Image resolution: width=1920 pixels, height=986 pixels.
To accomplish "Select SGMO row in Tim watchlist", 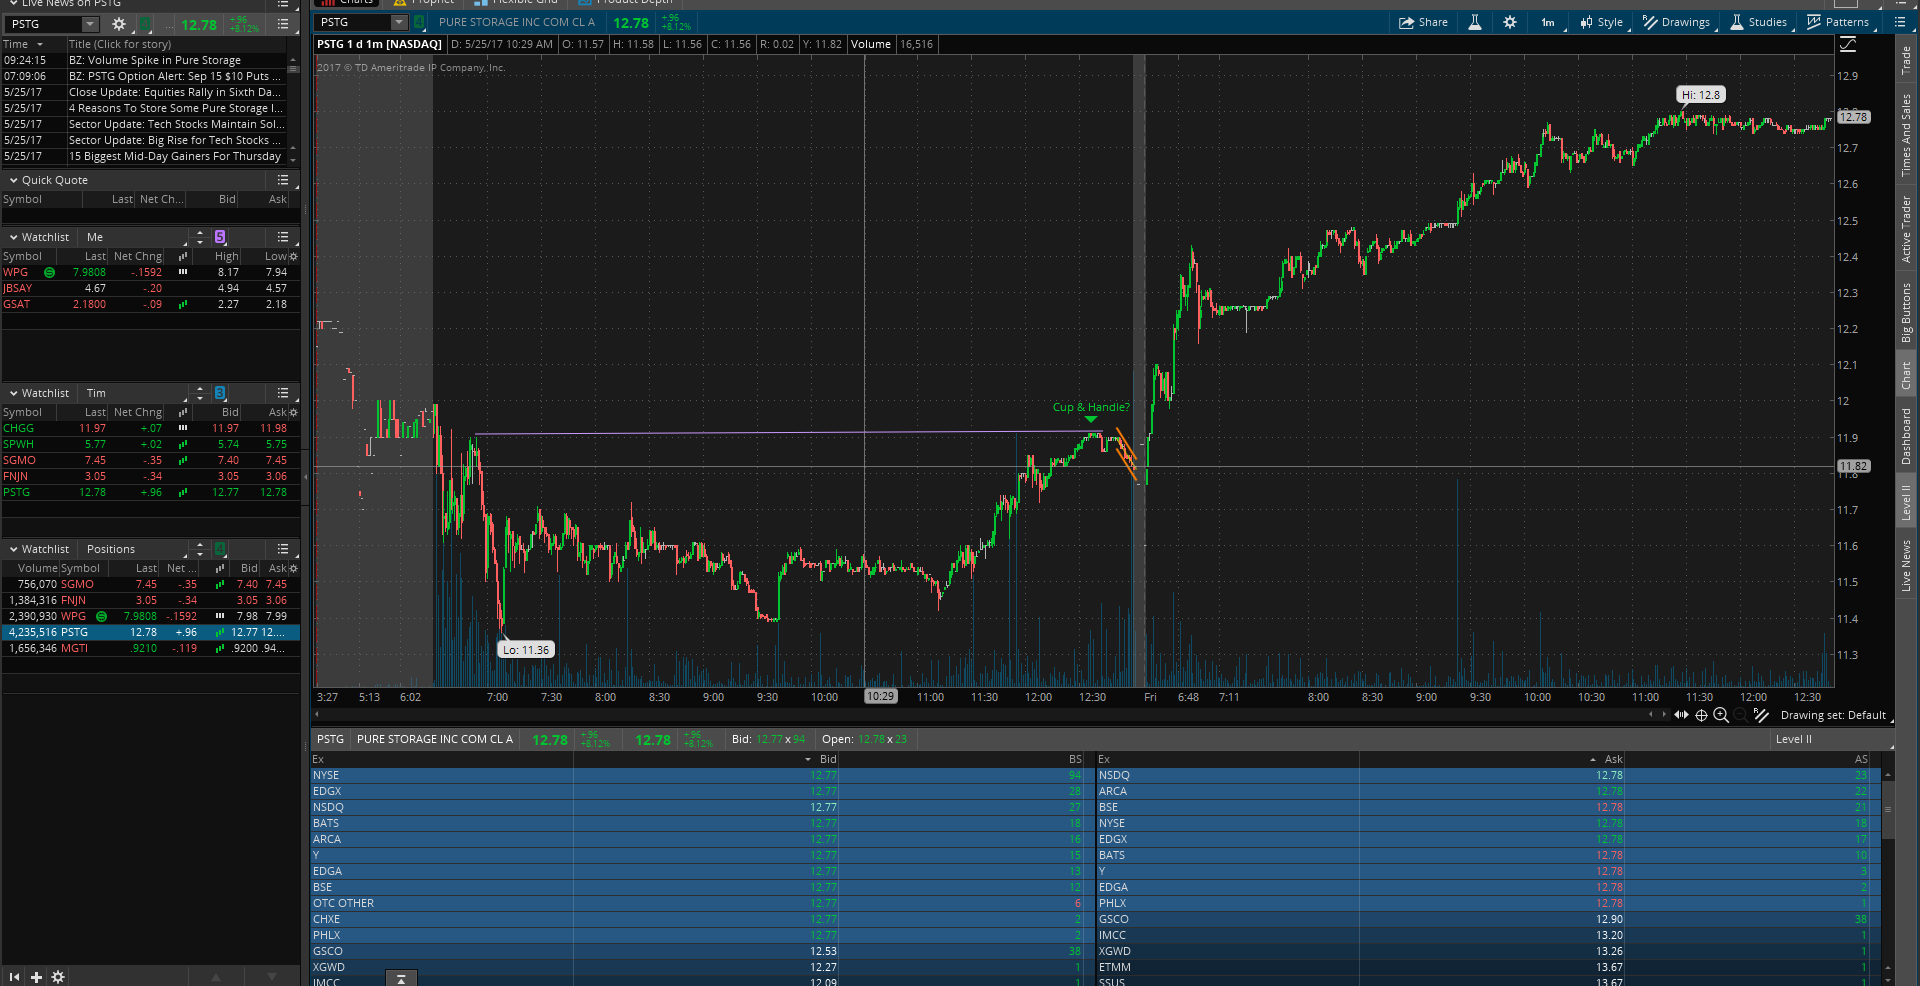I will 150,460.
